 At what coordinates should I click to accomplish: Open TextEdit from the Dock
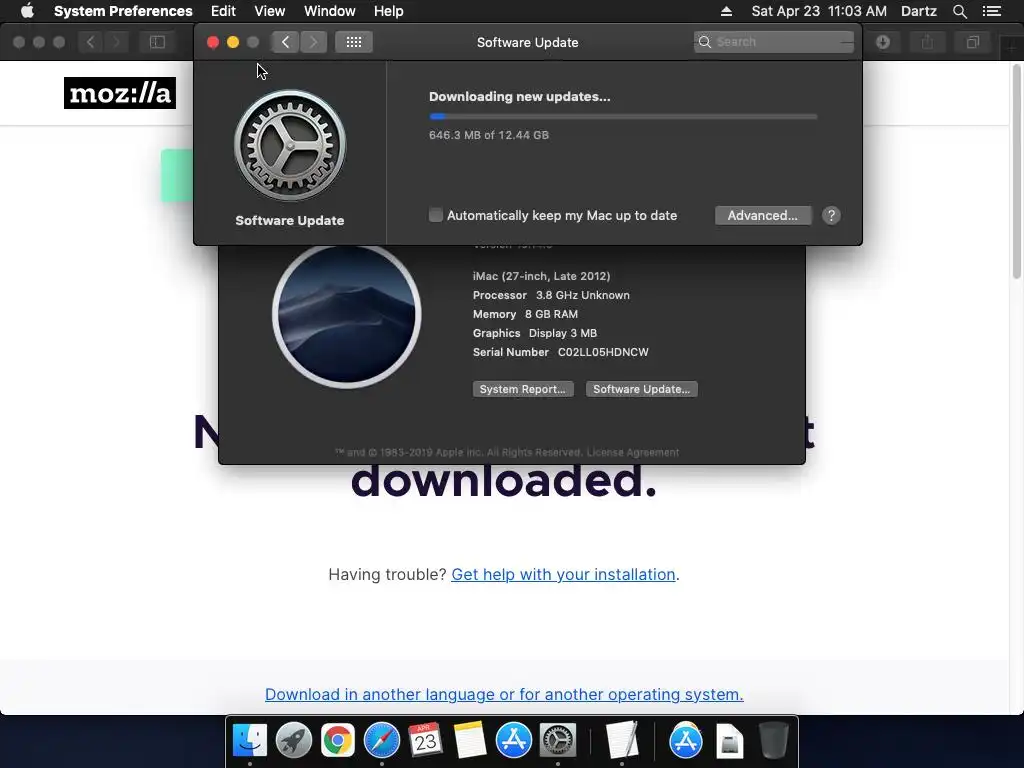[621, 740]
